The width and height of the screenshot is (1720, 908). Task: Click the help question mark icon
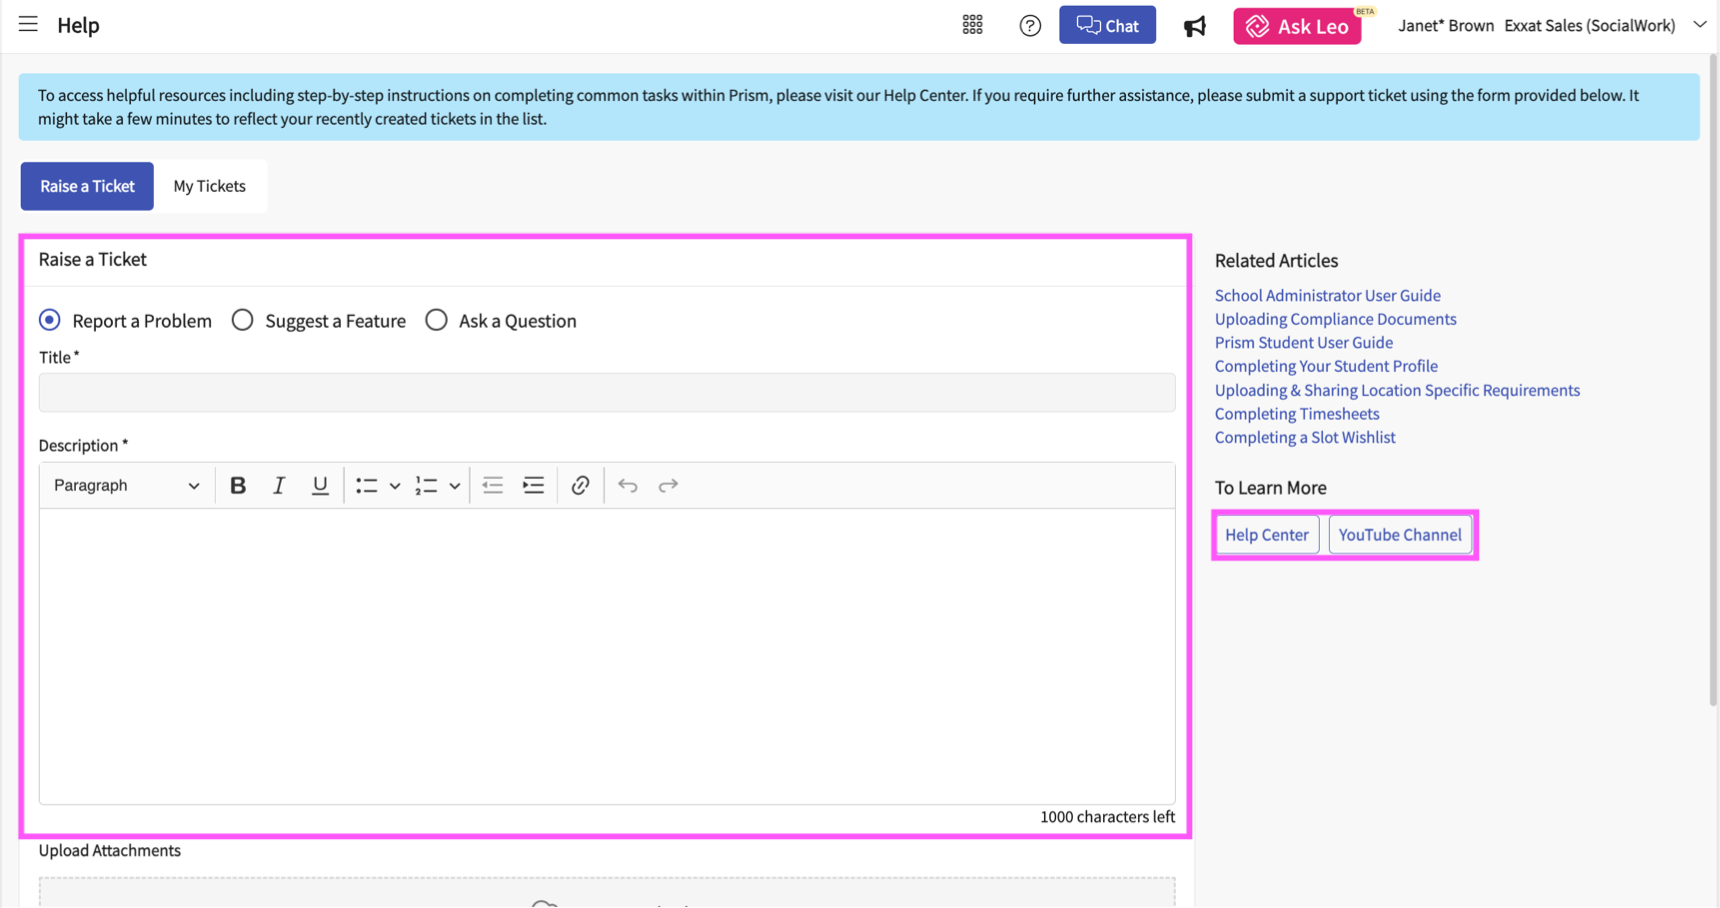pyautogui.click(x=1030, y=24)
